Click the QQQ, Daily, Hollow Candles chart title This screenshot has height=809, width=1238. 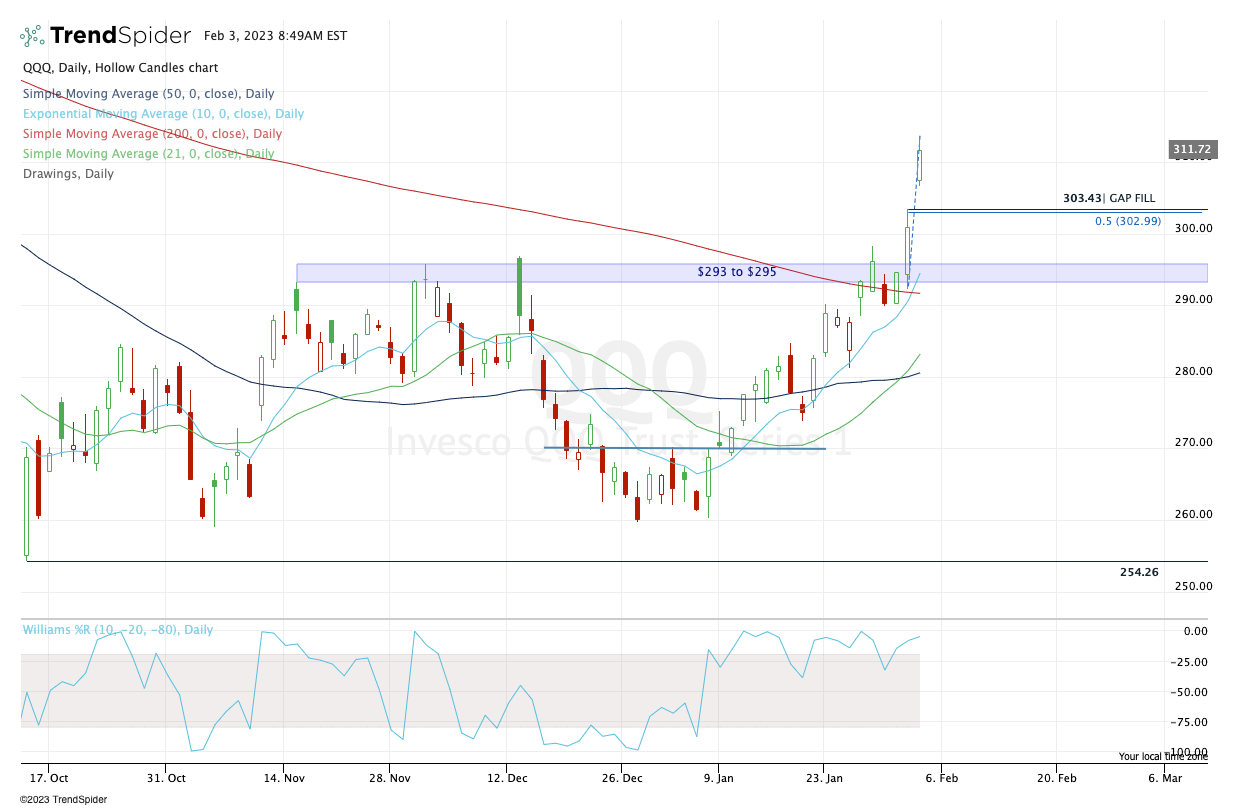120,68
